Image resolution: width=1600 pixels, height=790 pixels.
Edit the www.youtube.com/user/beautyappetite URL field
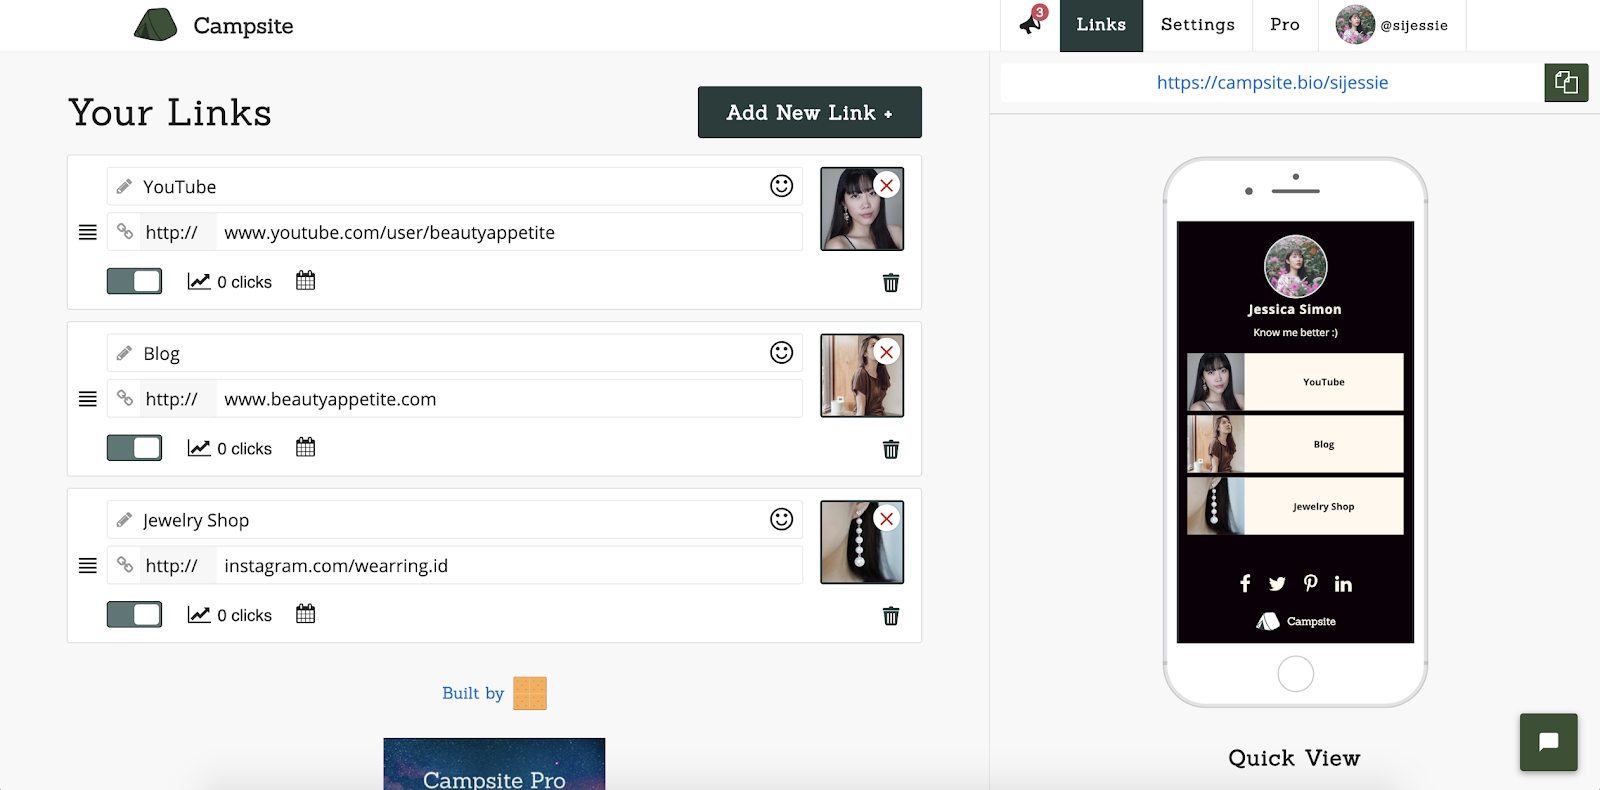(510, 232)
